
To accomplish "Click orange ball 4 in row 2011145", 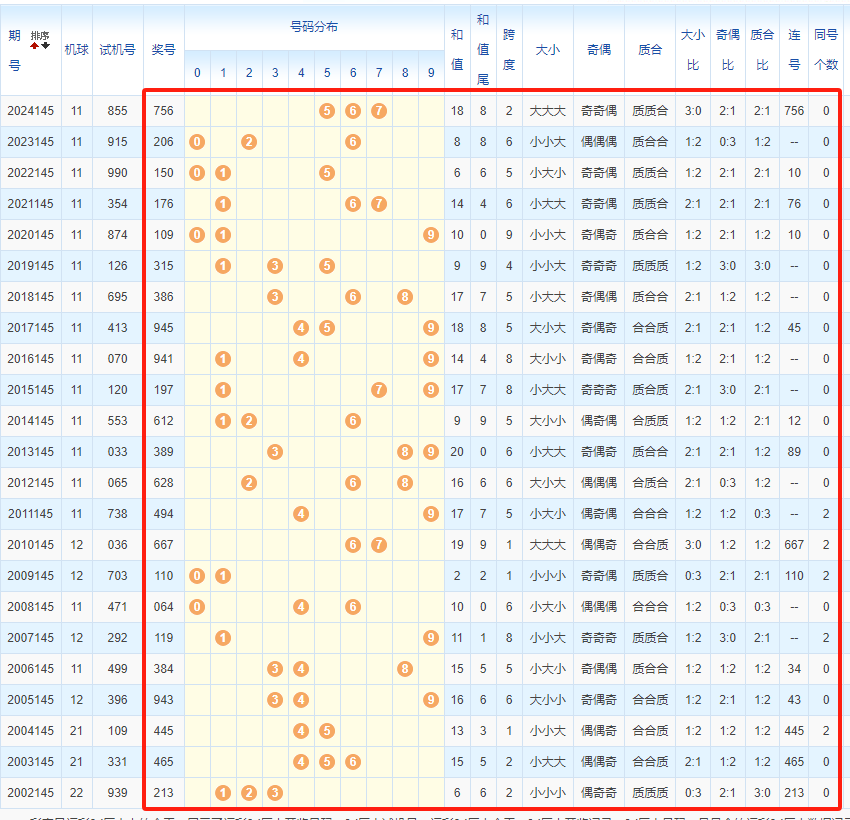I will click(x=301, y=514).
